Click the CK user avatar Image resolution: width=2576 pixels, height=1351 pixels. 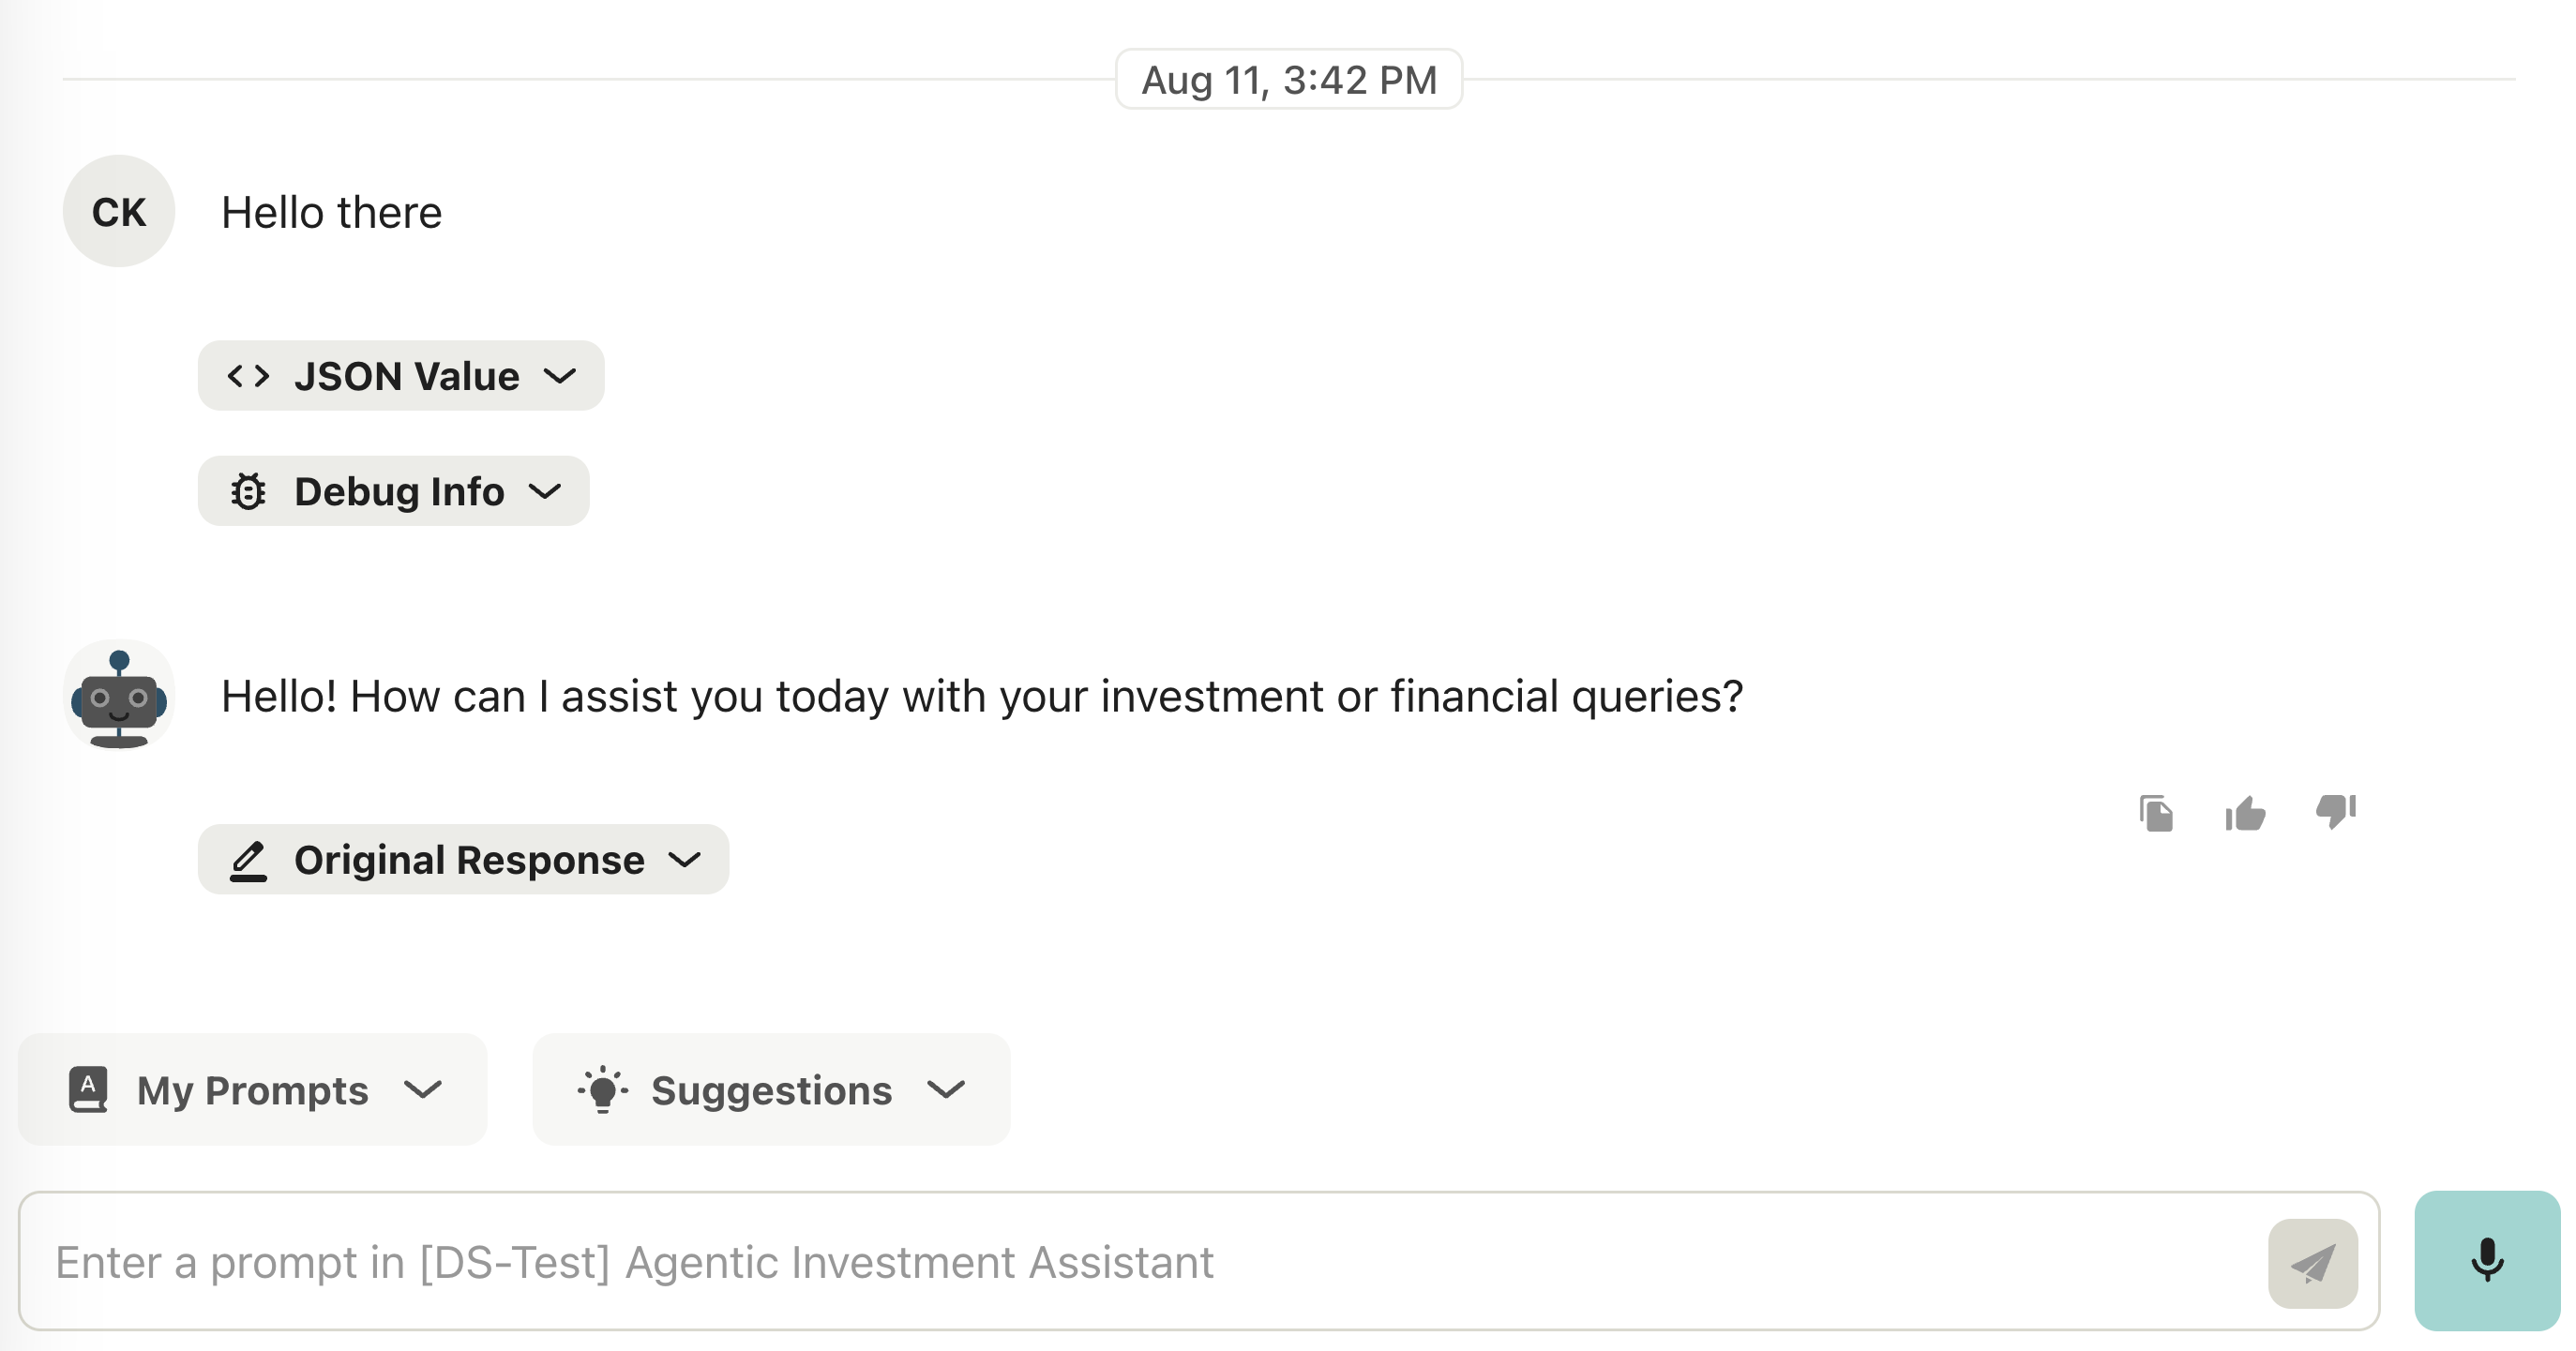pyautogui.click(x=119, y=211)
